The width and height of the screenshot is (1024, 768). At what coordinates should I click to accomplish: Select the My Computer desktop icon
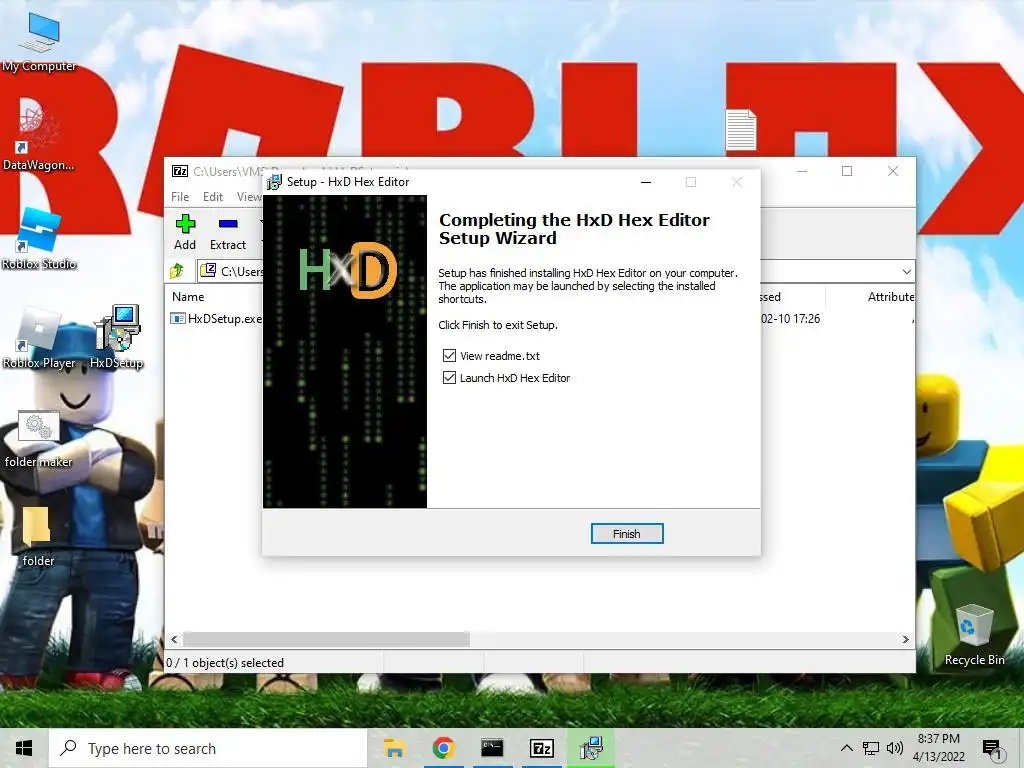pos(39,40)
